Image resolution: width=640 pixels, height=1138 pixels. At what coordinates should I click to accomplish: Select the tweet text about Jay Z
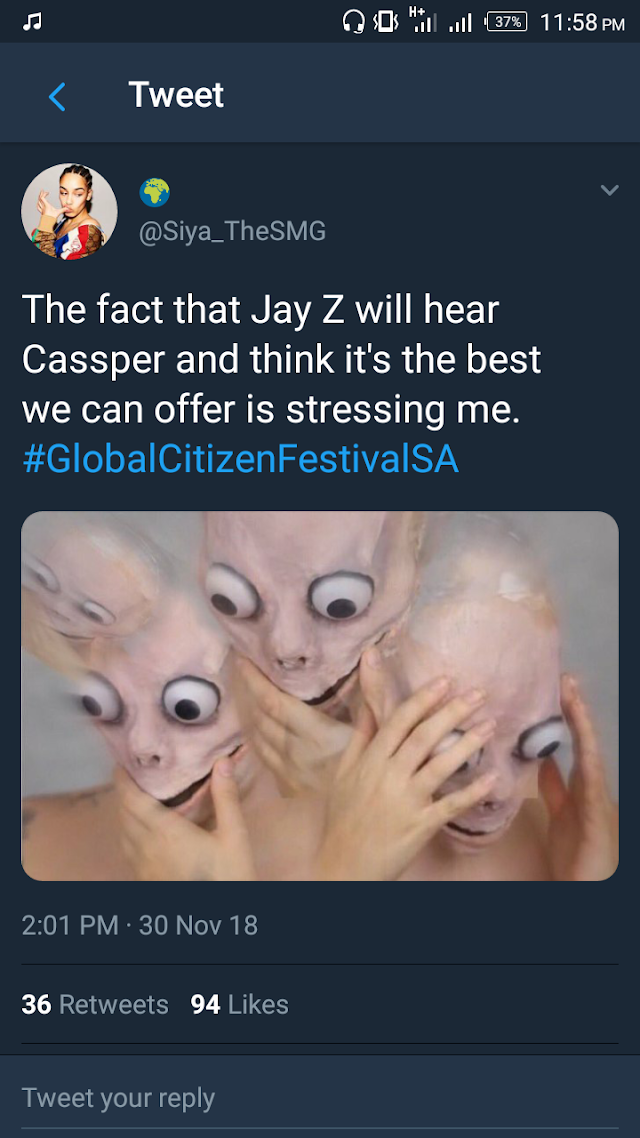point(282,359)
